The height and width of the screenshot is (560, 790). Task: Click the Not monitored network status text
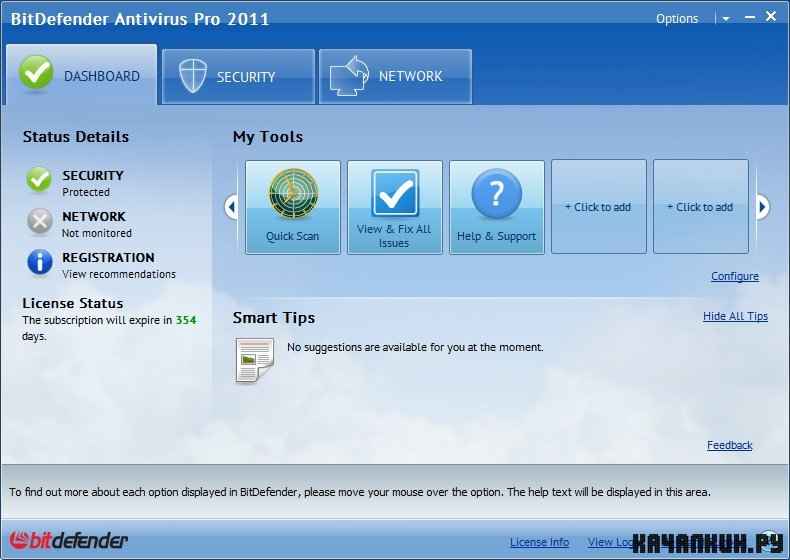tap(97, 233)
